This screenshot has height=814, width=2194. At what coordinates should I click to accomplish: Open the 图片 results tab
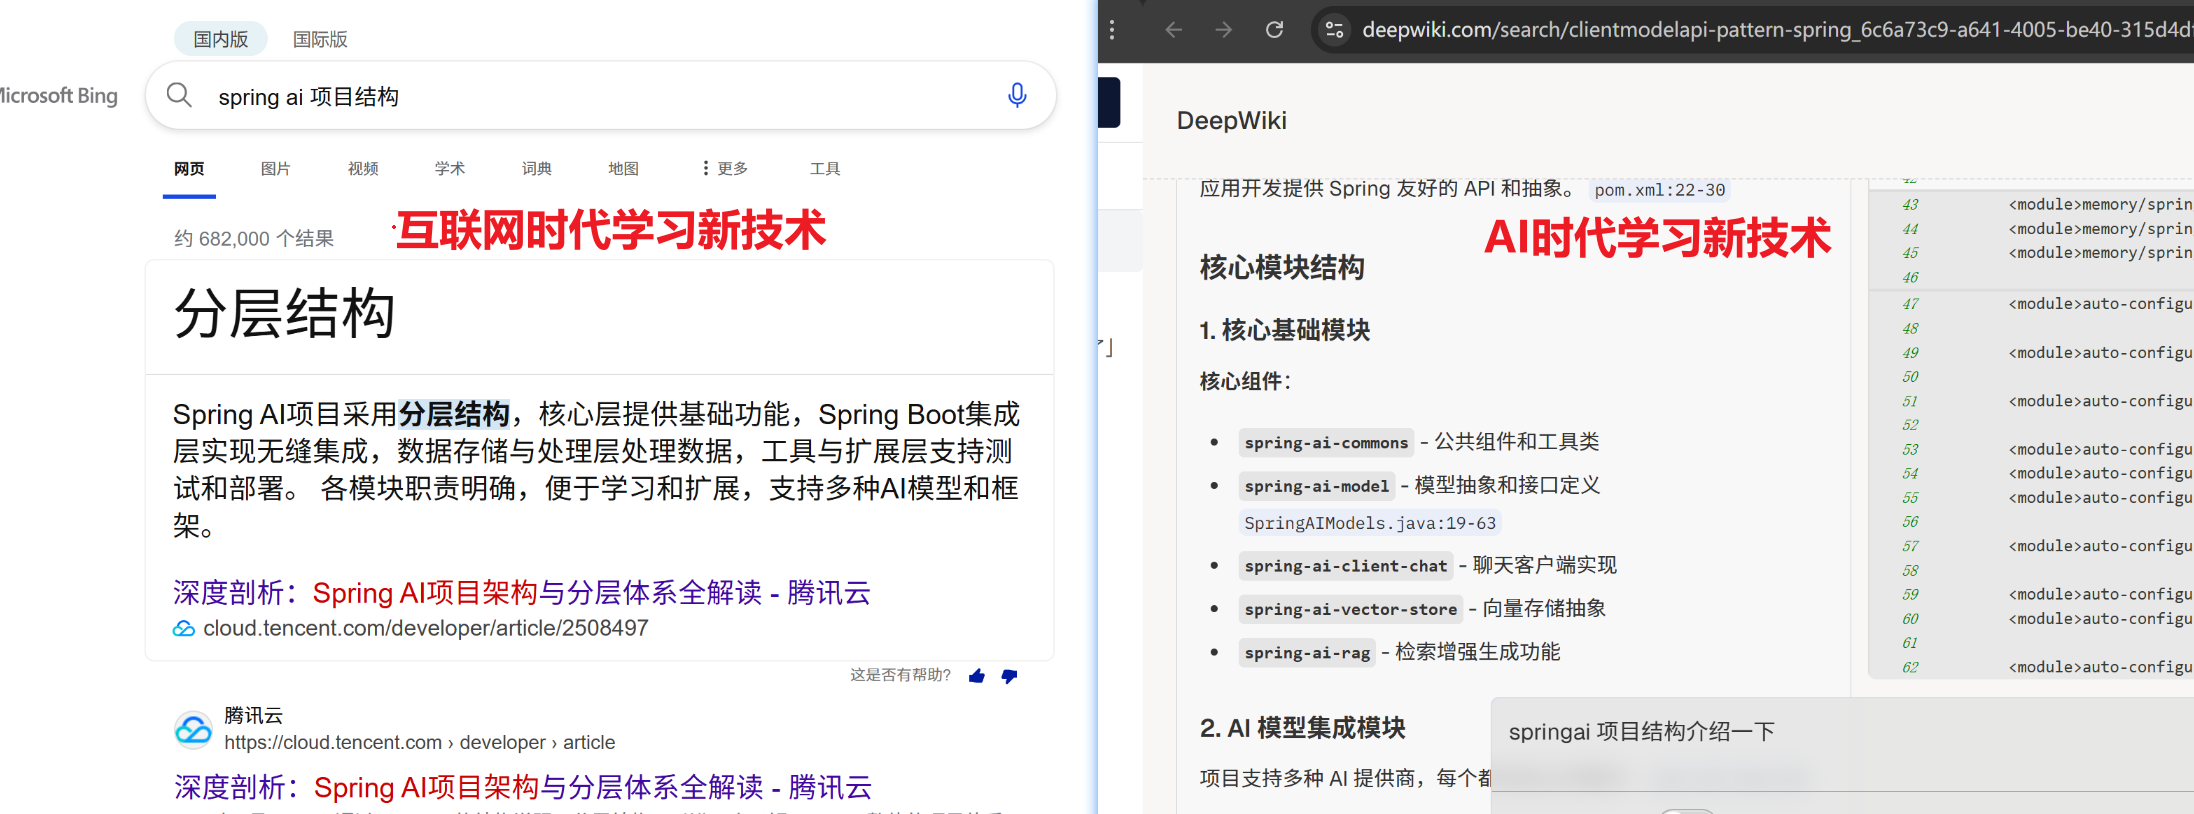(275, 169)
